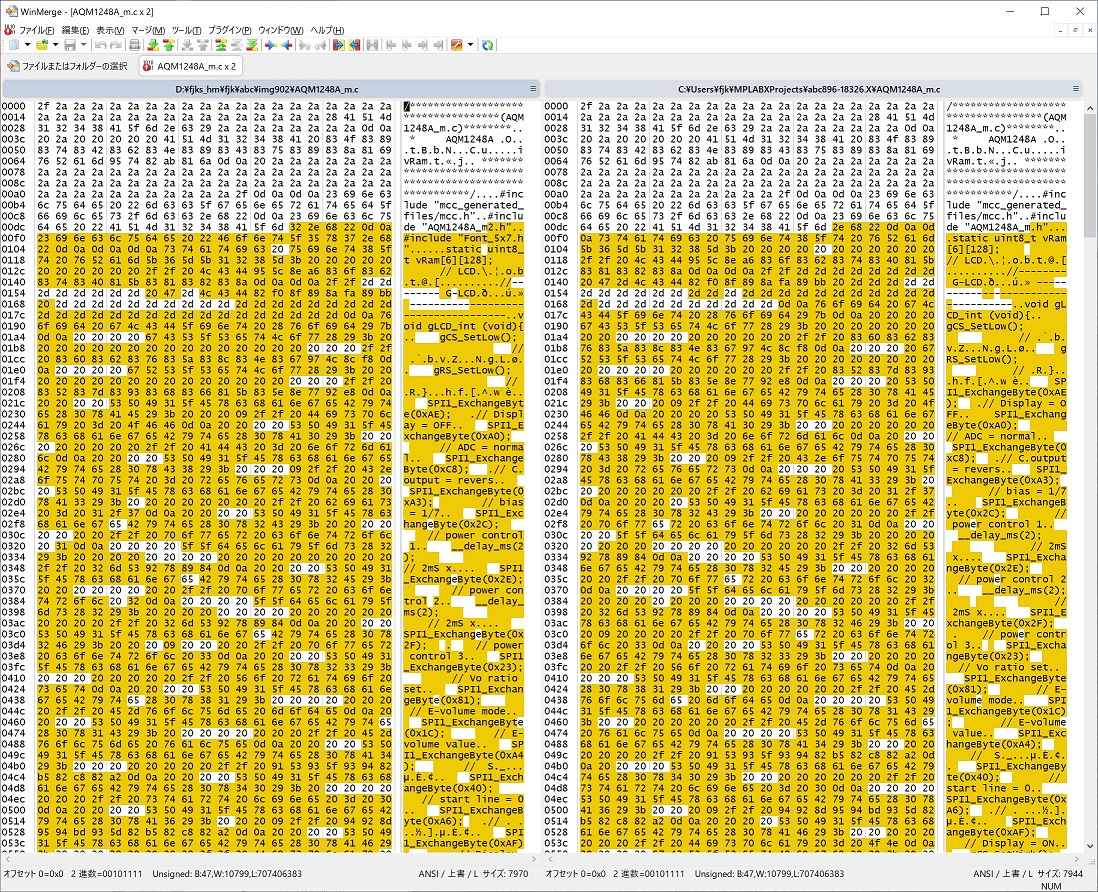
Task: Click the Save floppy disk icon
Action: (x=69, y=45)
